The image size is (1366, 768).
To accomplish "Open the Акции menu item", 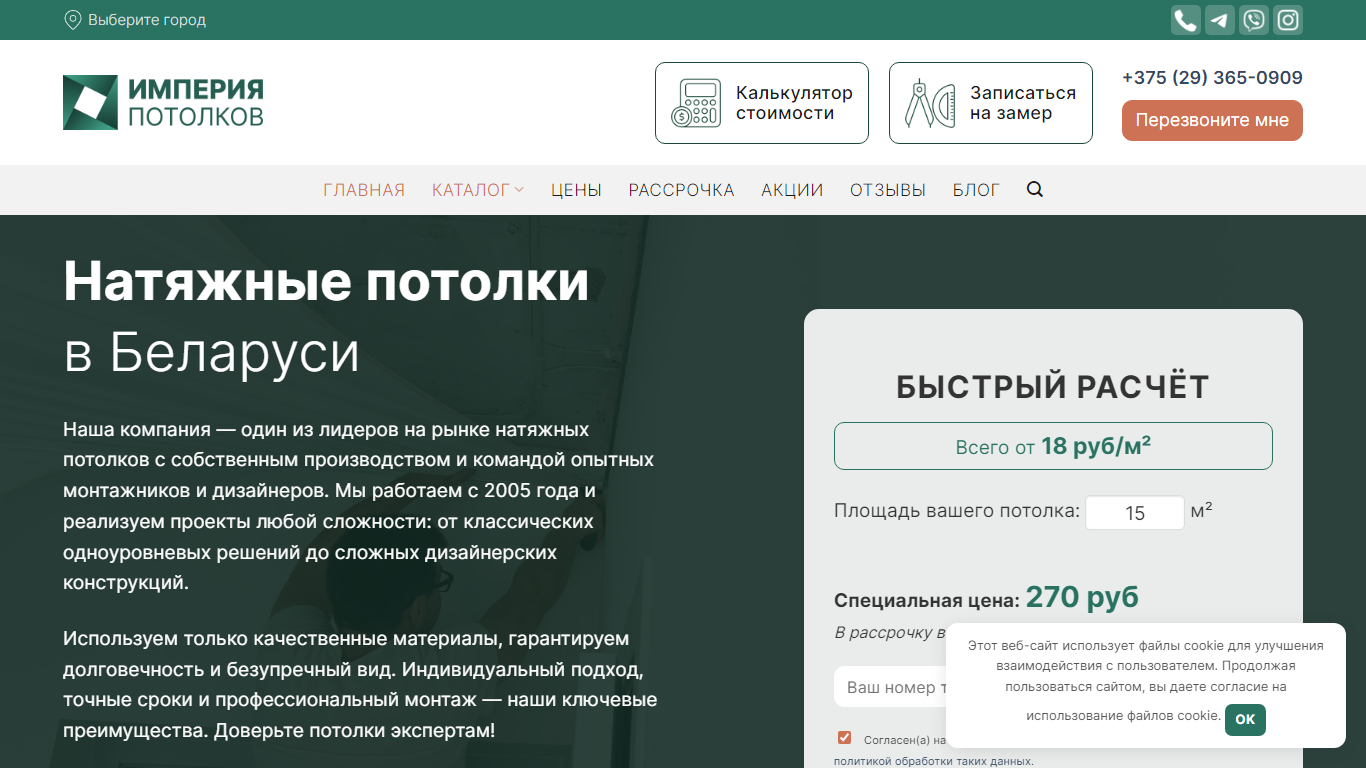I will click(x=792, y=190).
